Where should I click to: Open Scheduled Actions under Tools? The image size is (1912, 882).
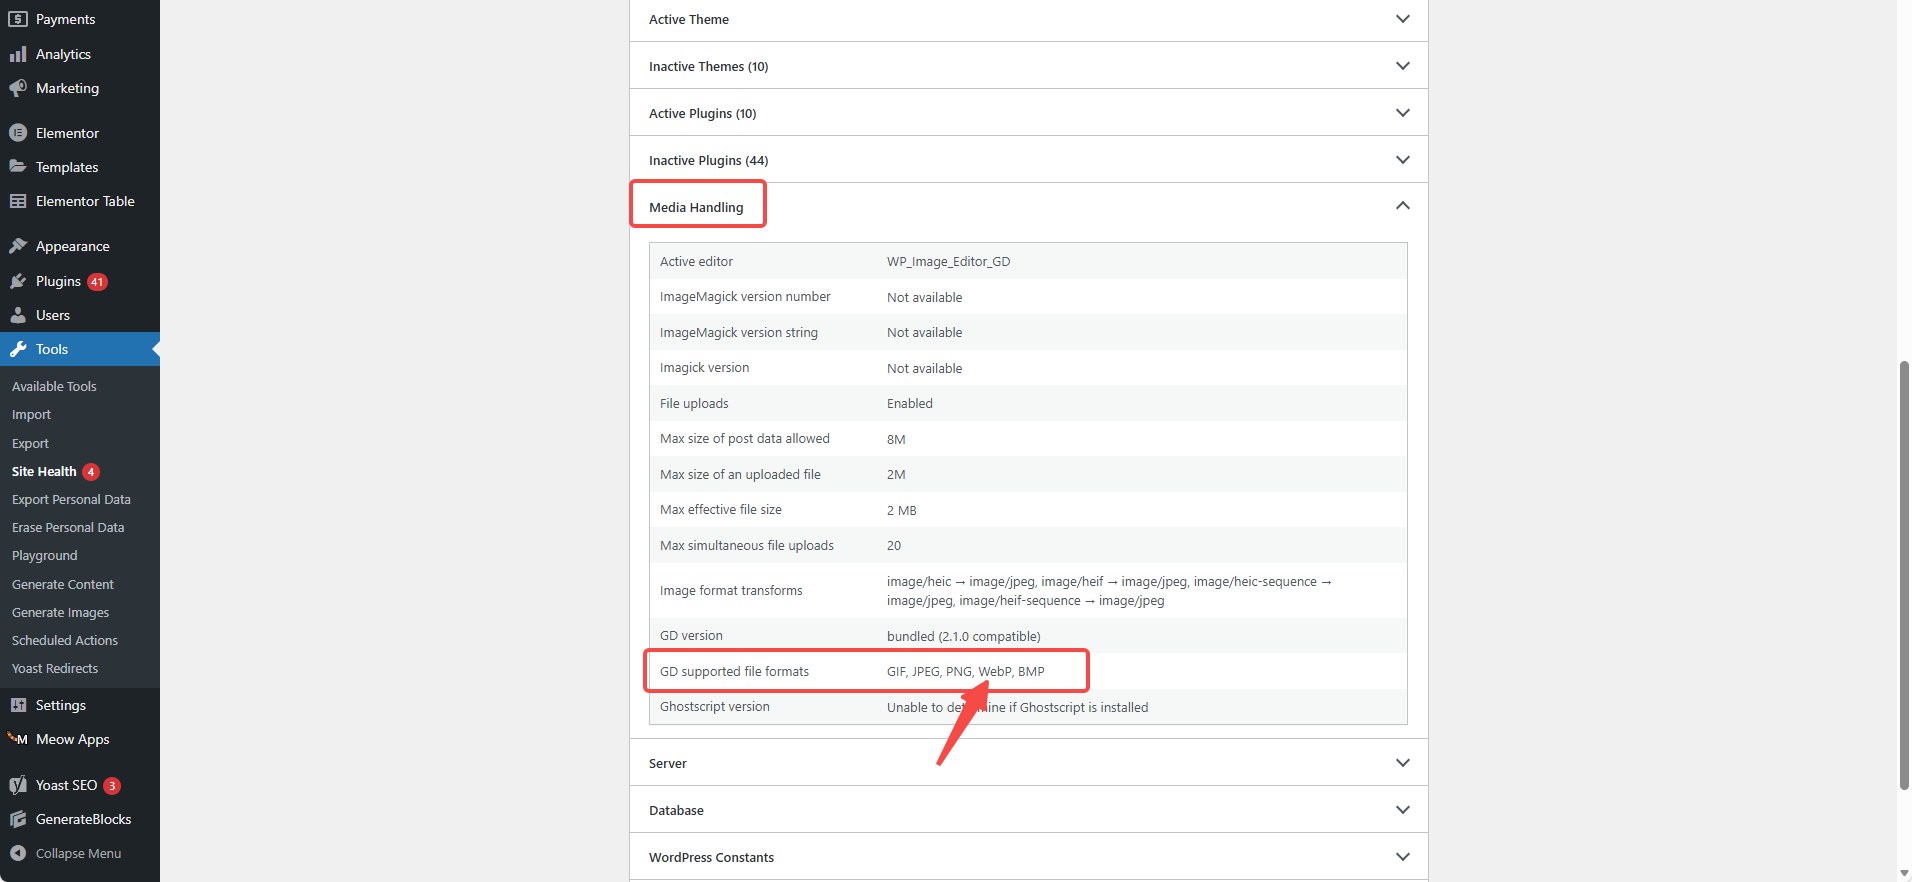click(65, 640)
